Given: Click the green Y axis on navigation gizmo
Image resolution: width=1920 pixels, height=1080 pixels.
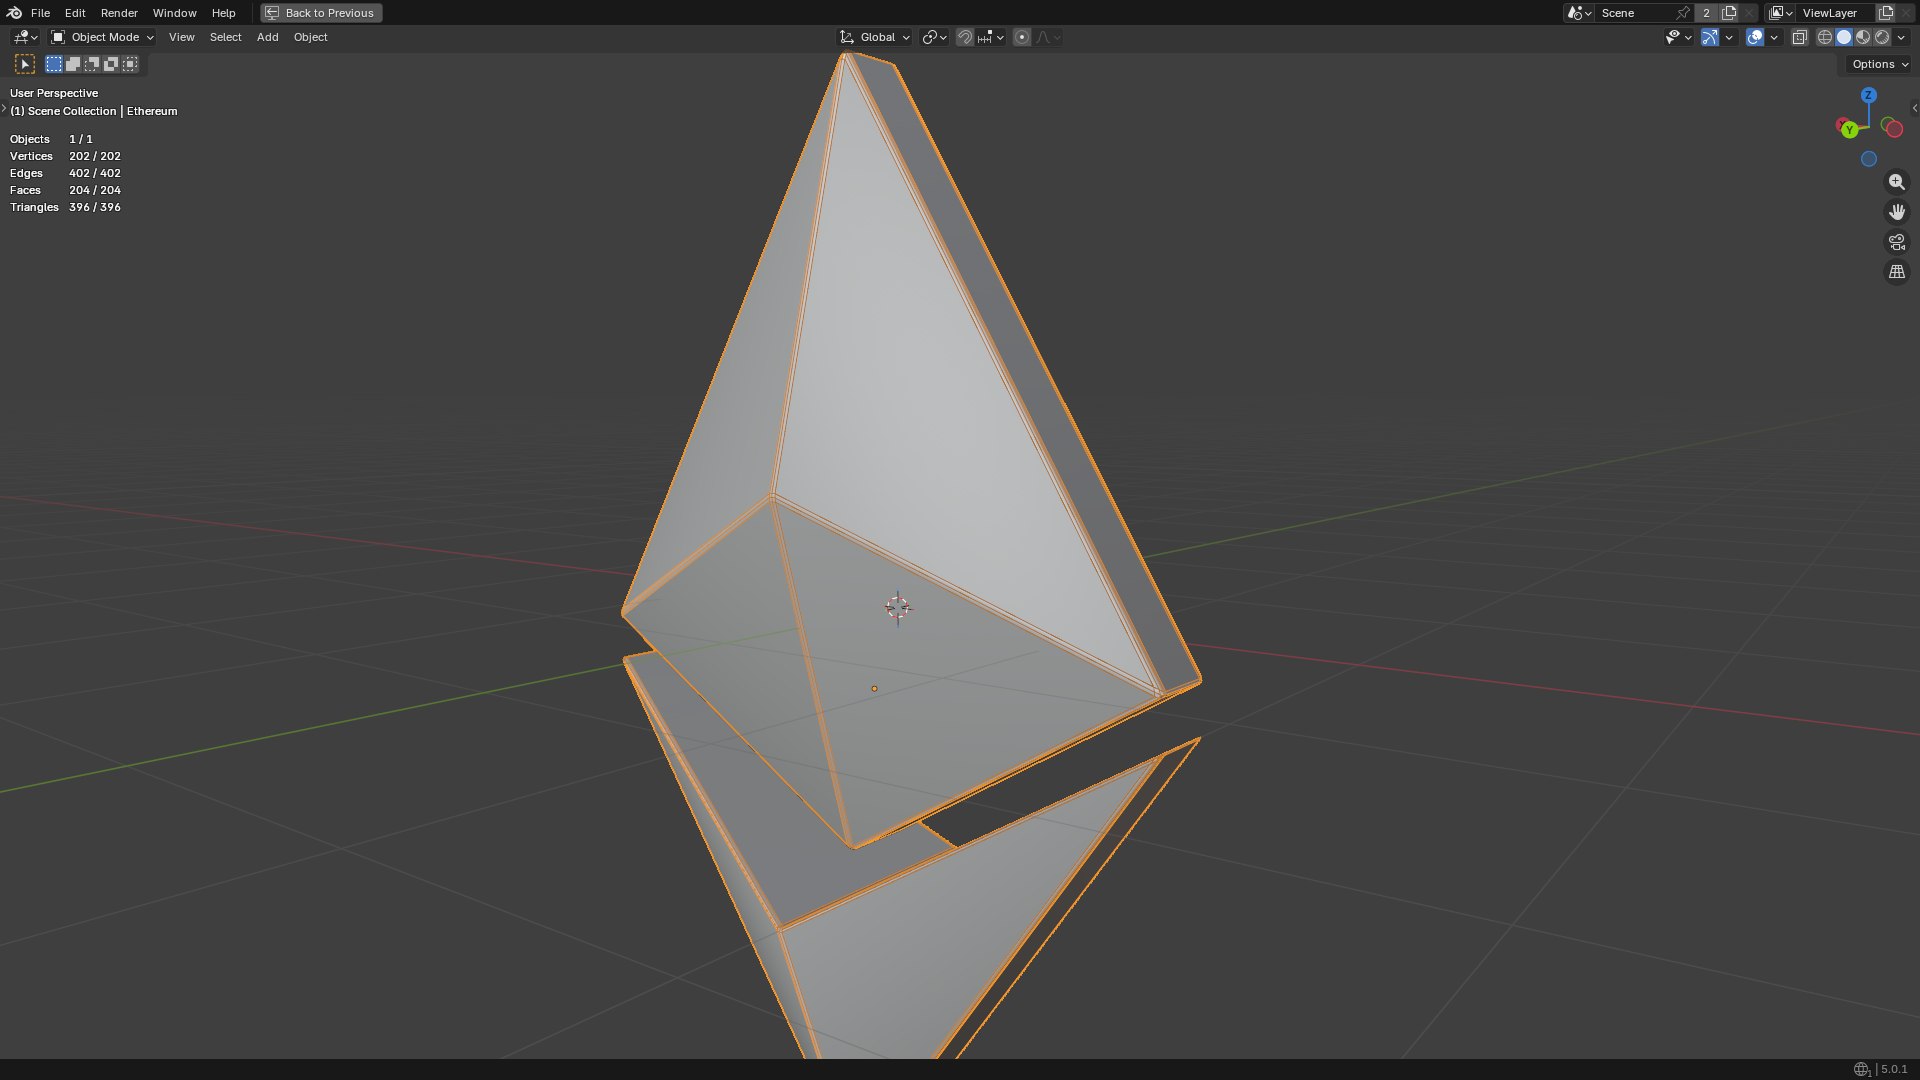Looking at the screenshot, I should point(1849,130).
